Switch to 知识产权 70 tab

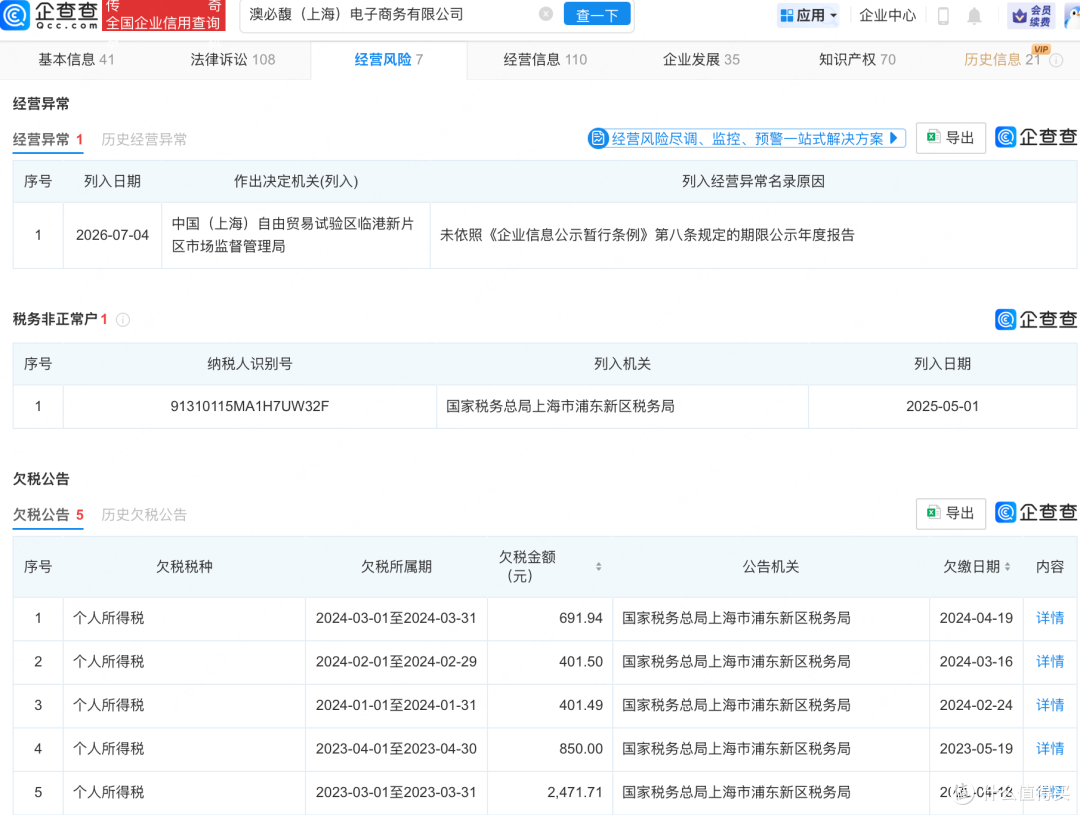[857, 60]
